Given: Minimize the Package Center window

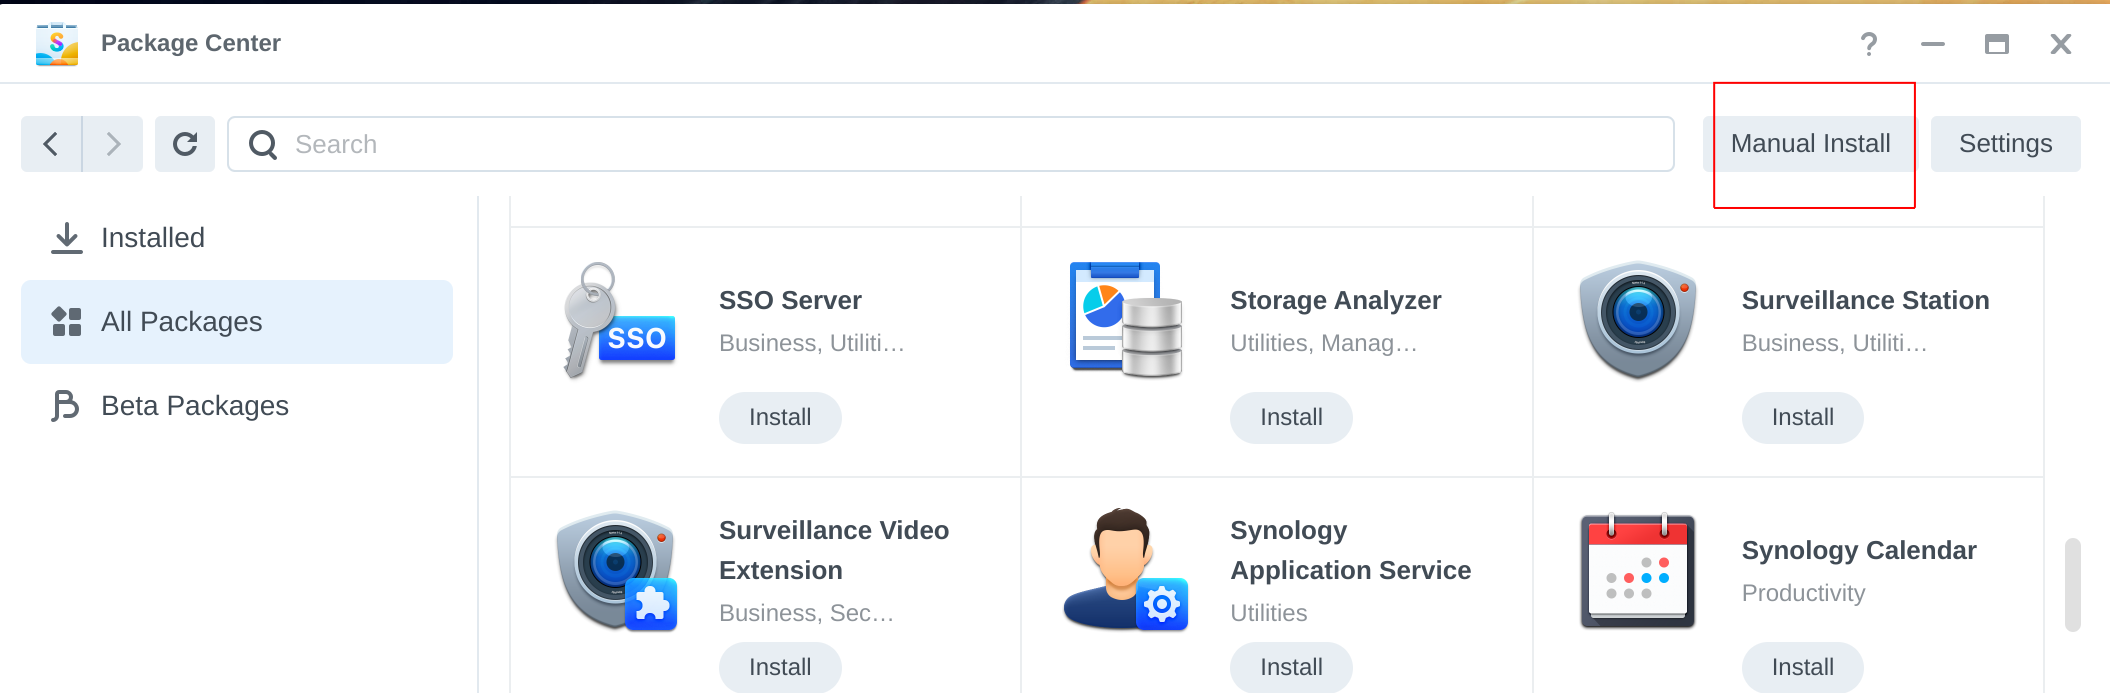Looking at the screenshot, I should tap(1933, 44).
